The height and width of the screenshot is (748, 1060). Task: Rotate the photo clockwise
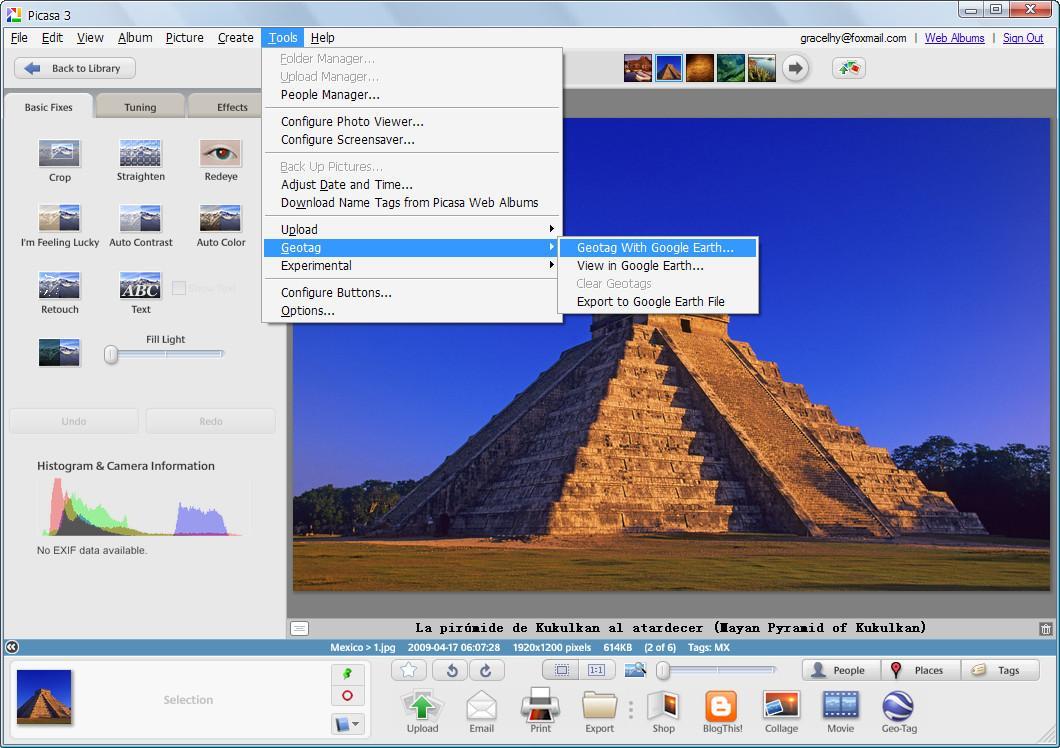click(x=486, y=671)
